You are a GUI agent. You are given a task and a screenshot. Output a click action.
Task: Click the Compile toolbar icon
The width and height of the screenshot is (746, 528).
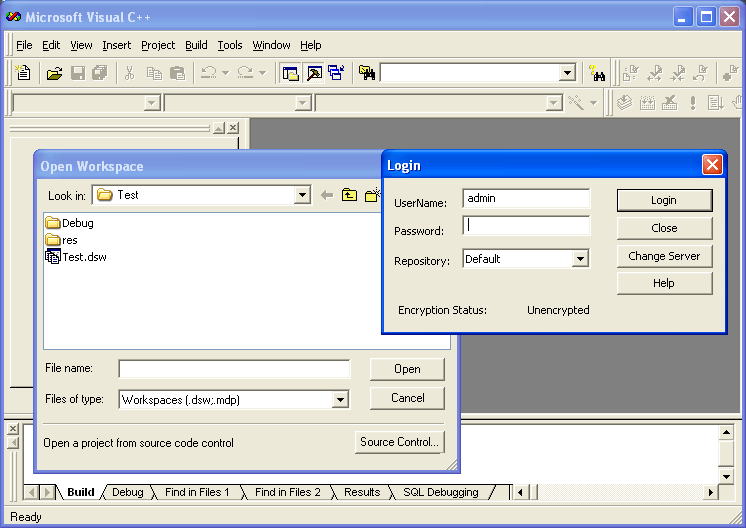tap(624, 102)
